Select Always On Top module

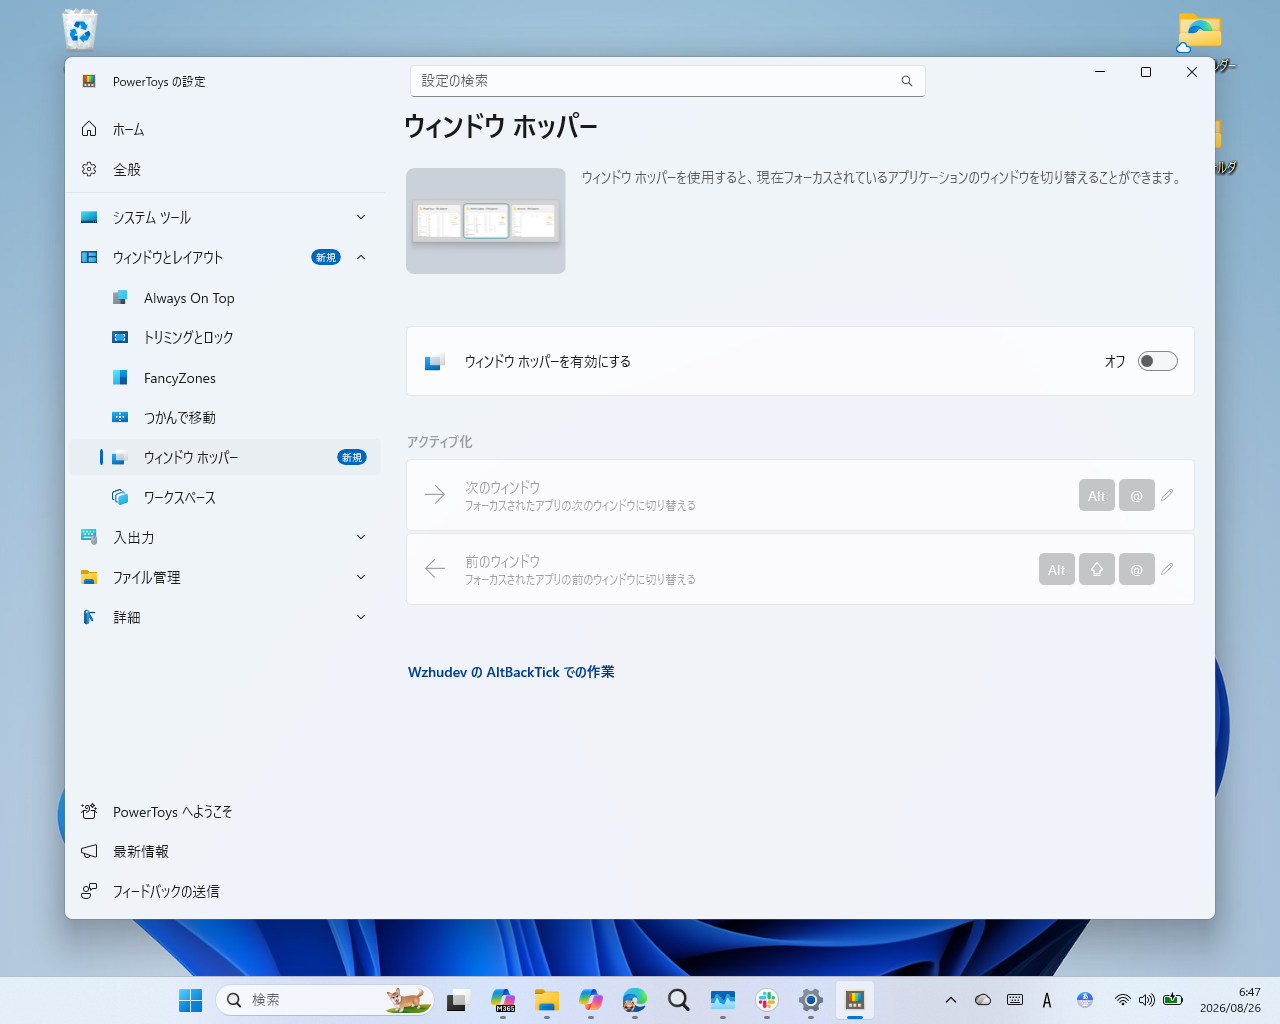pyautogui.click(x=225, y=298)
